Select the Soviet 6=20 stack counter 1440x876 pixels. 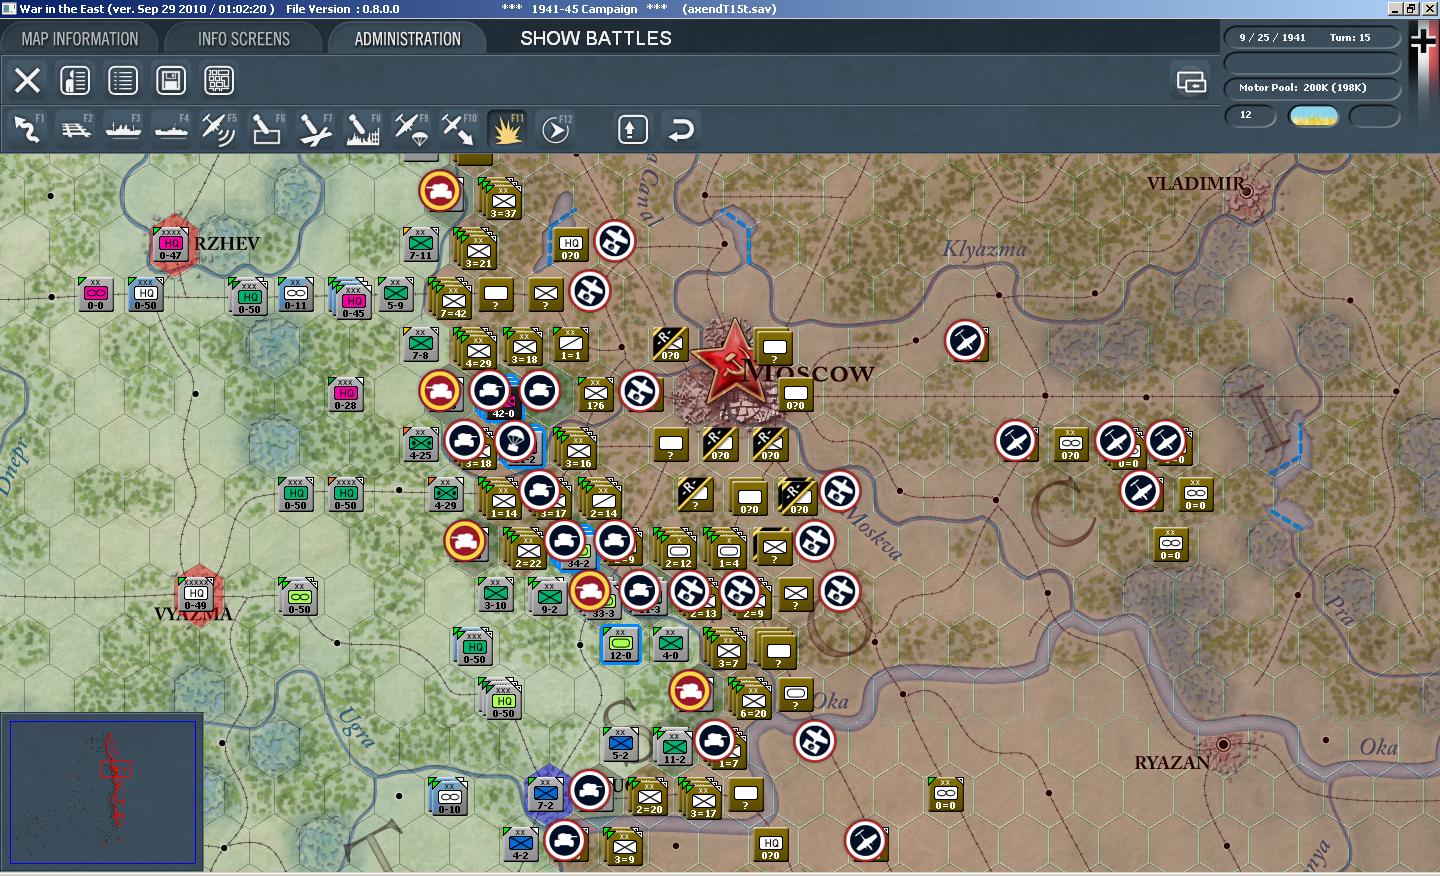point(753,701)
